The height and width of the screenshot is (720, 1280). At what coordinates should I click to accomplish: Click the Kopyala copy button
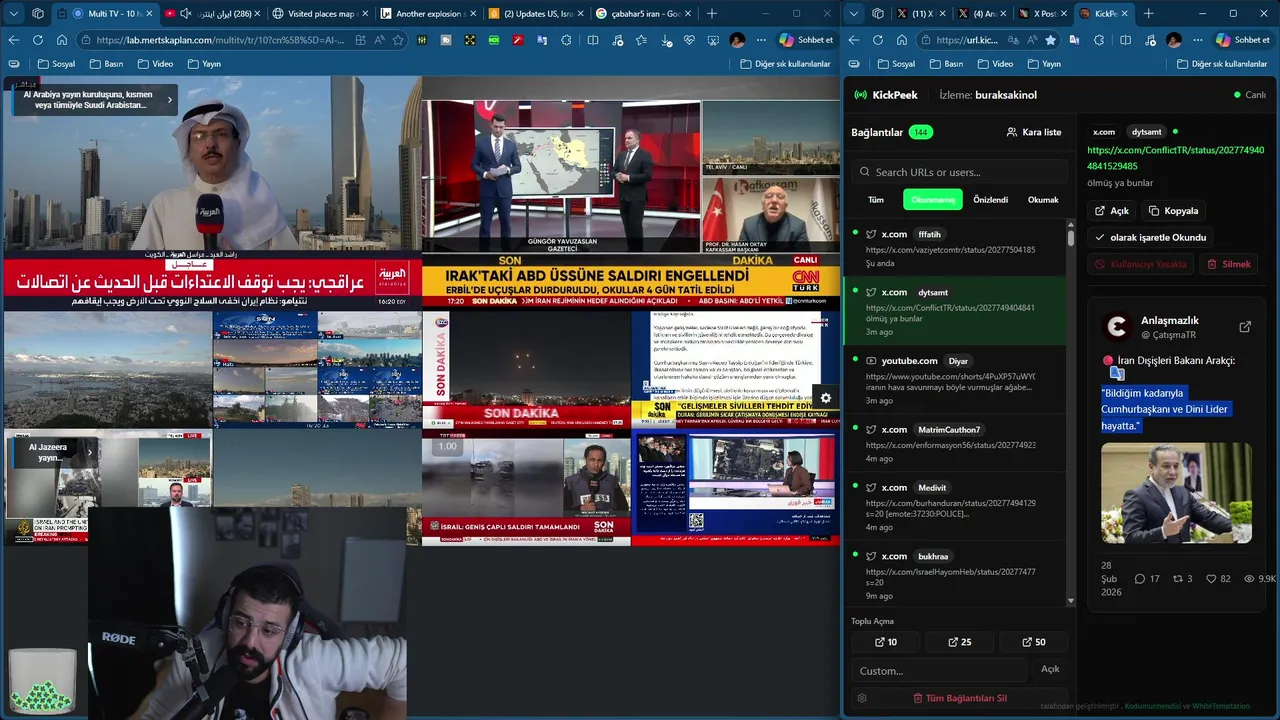tap(1173, 211)
